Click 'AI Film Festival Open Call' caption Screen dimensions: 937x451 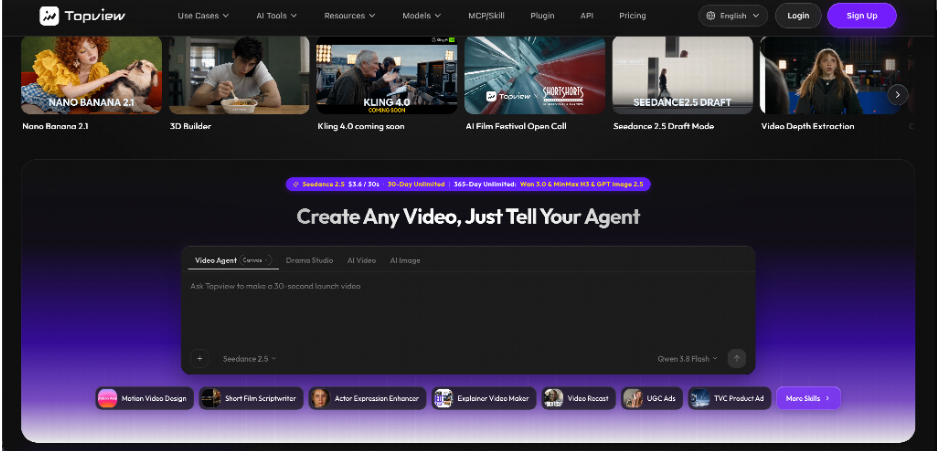(x=516, y=127)
